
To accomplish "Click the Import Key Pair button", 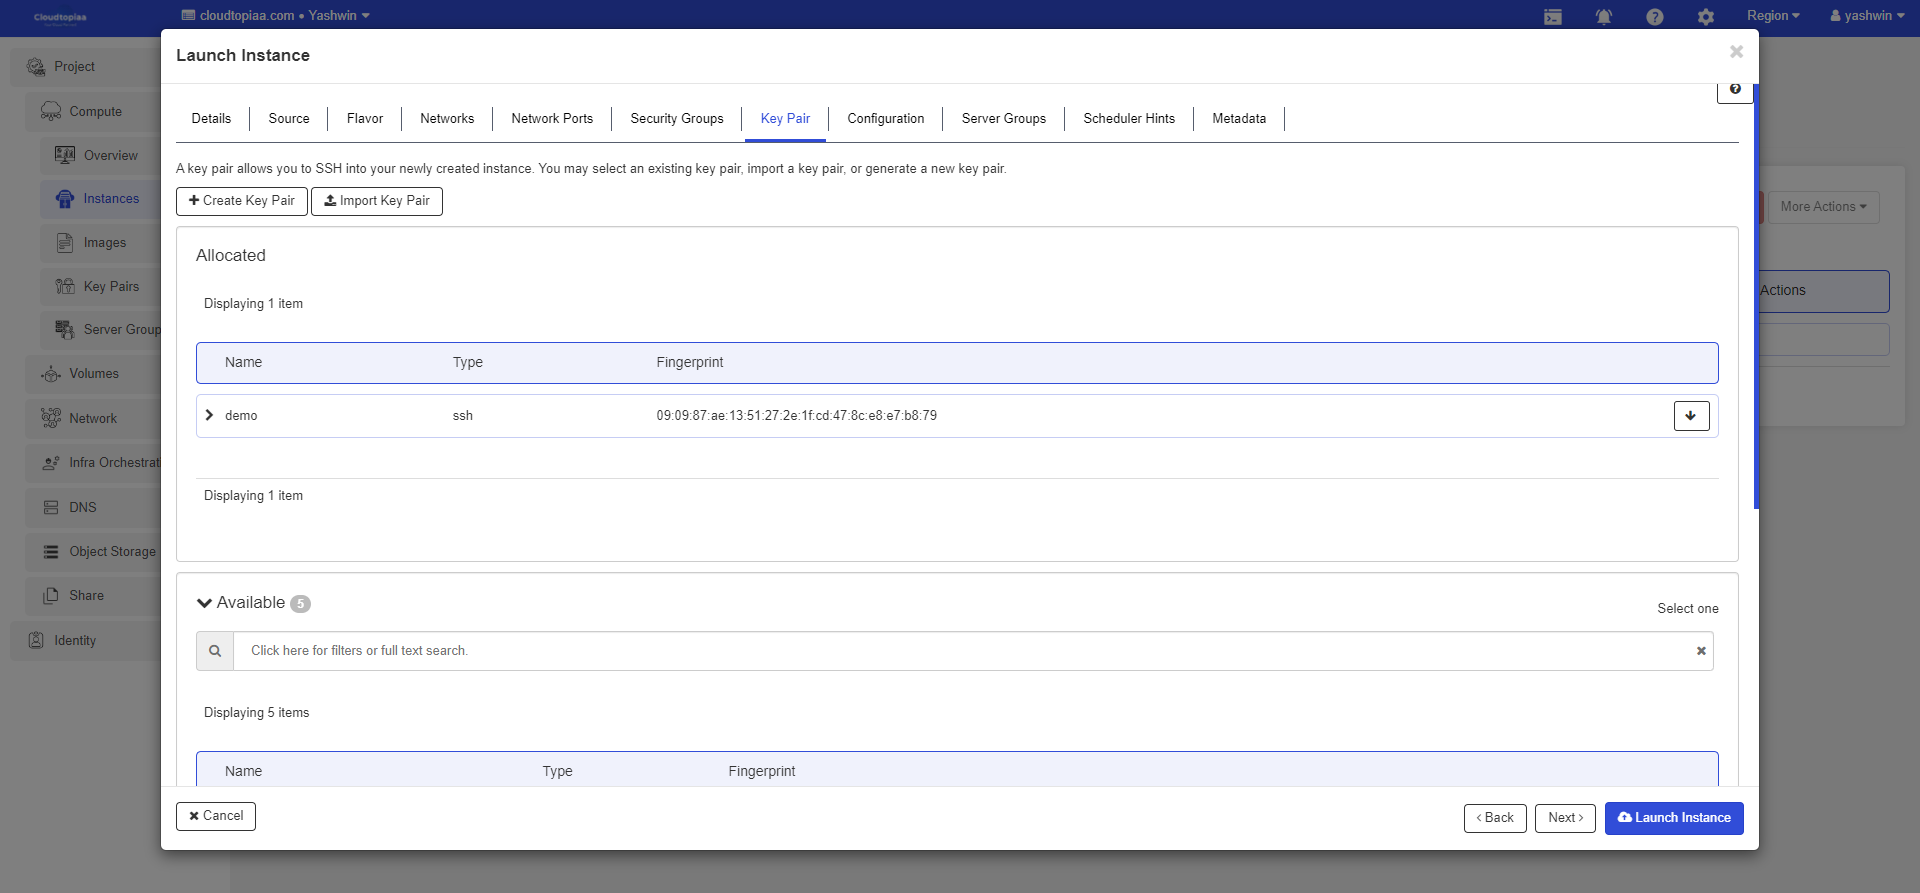I will point(377,201).
